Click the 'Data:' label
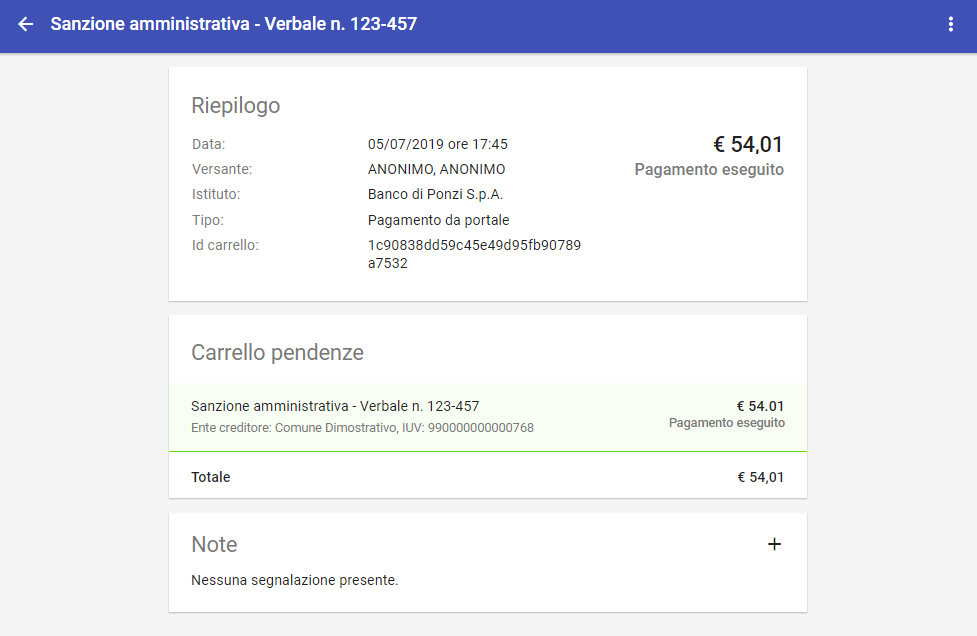977x636 pixels. (x=208, y=145)
